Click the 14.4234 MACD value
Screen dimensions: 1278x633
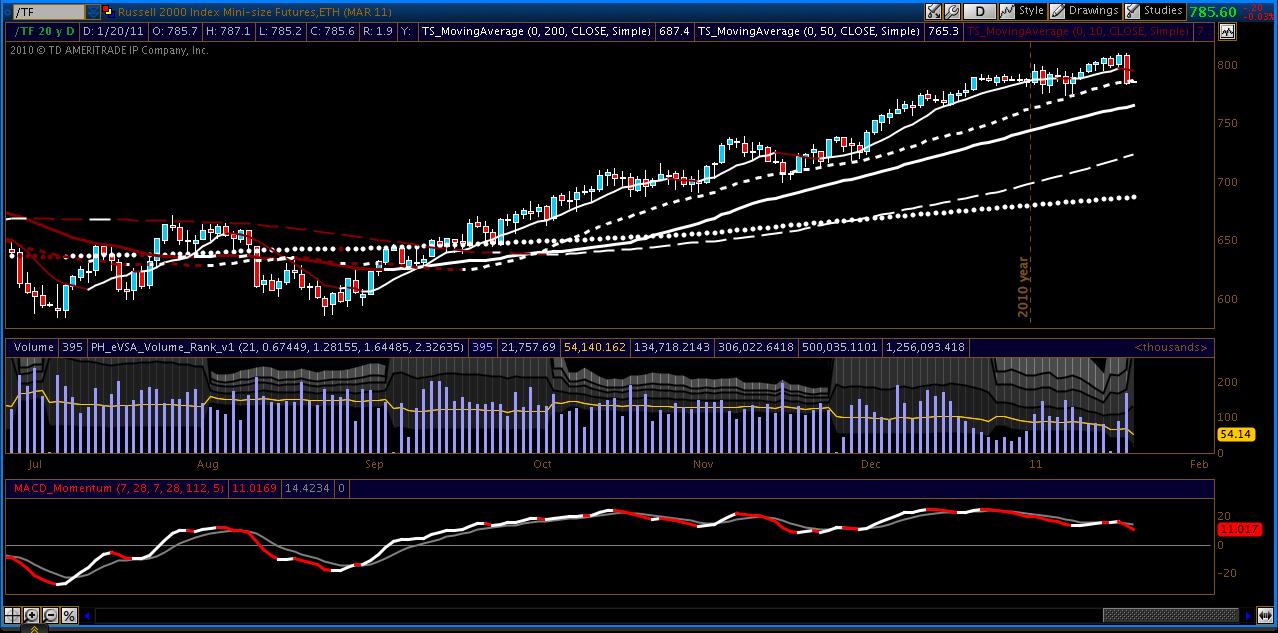coord(309,489)
